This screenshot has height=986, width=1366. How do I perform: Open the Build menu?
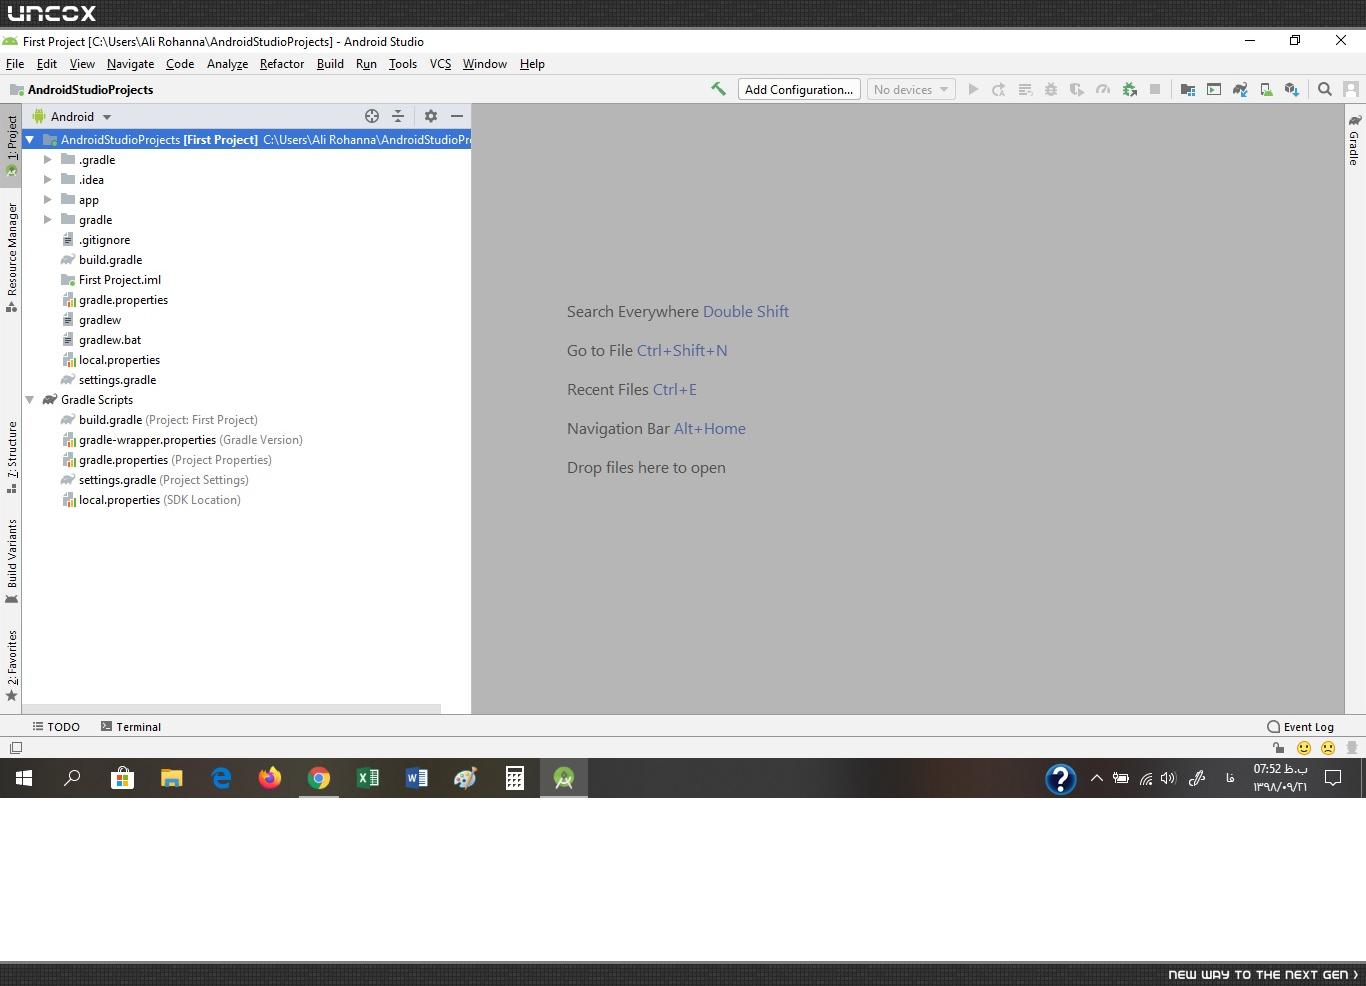(330, 63)
